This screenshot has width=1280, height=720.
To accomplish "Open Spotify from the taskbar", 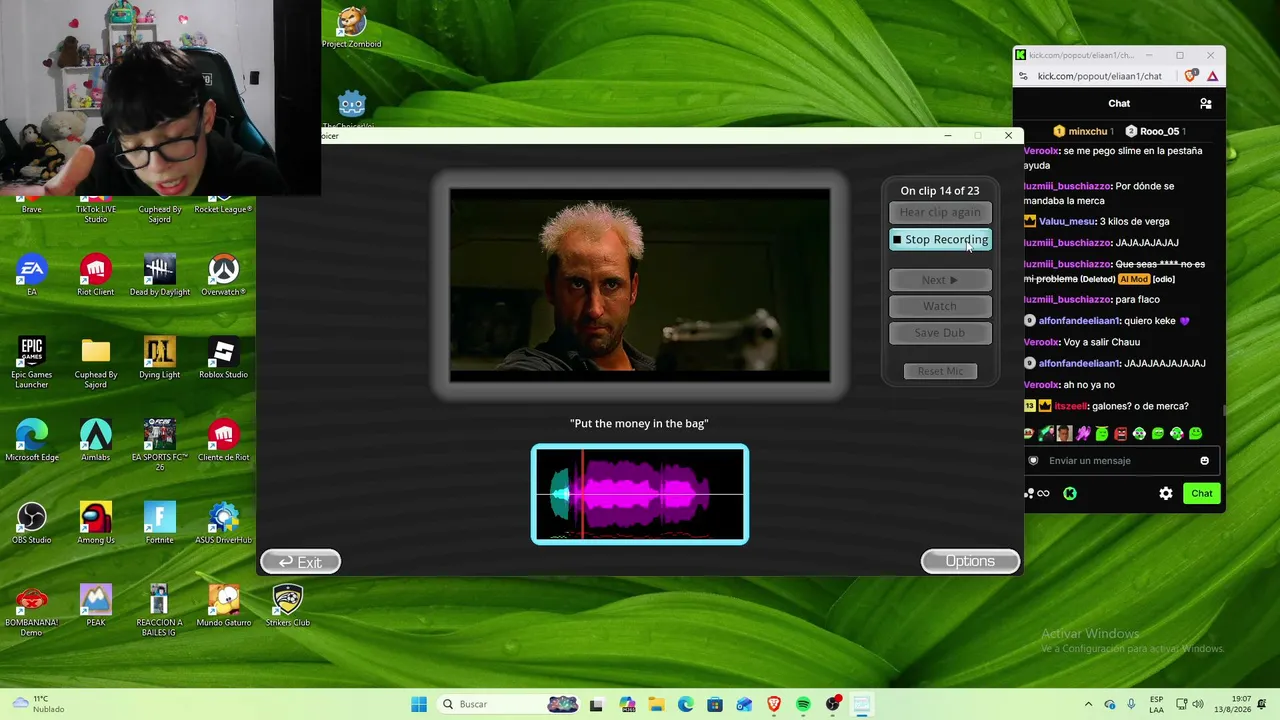I will [803, 704].
